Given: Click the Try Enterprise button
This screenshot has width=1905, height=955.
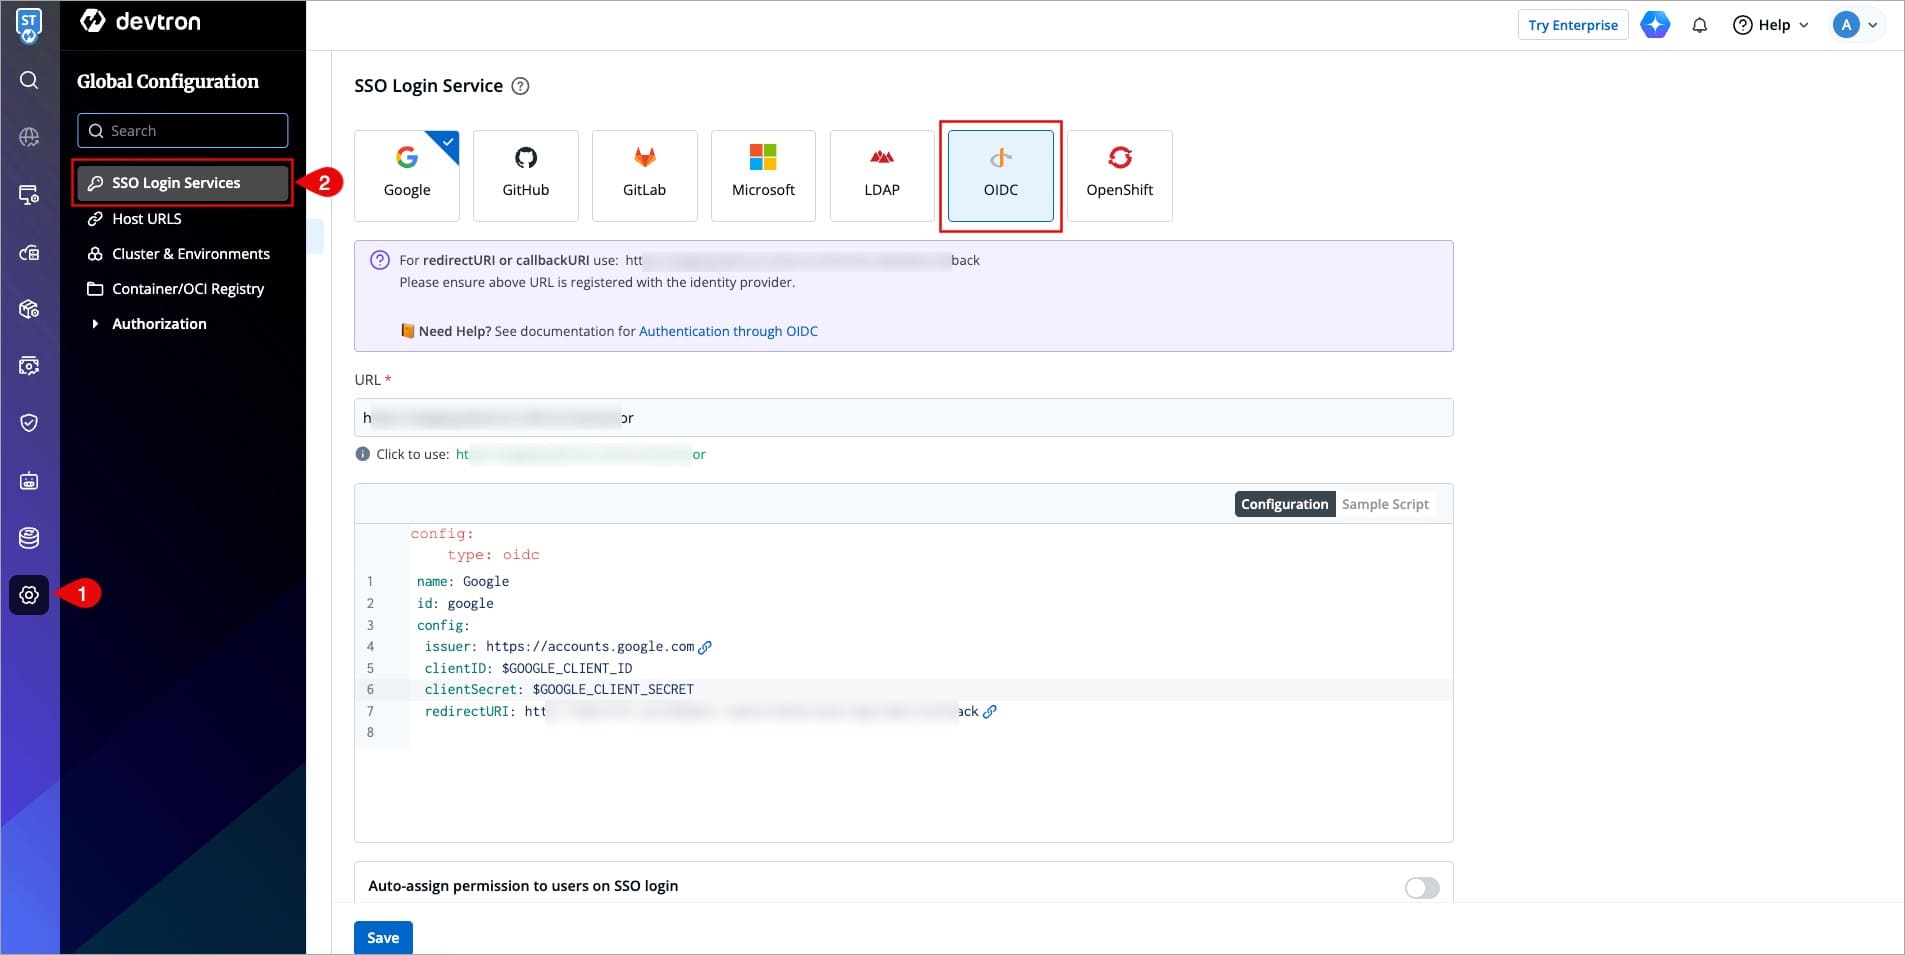Looking at the screenshot, I should click(x=1572, y=25).
